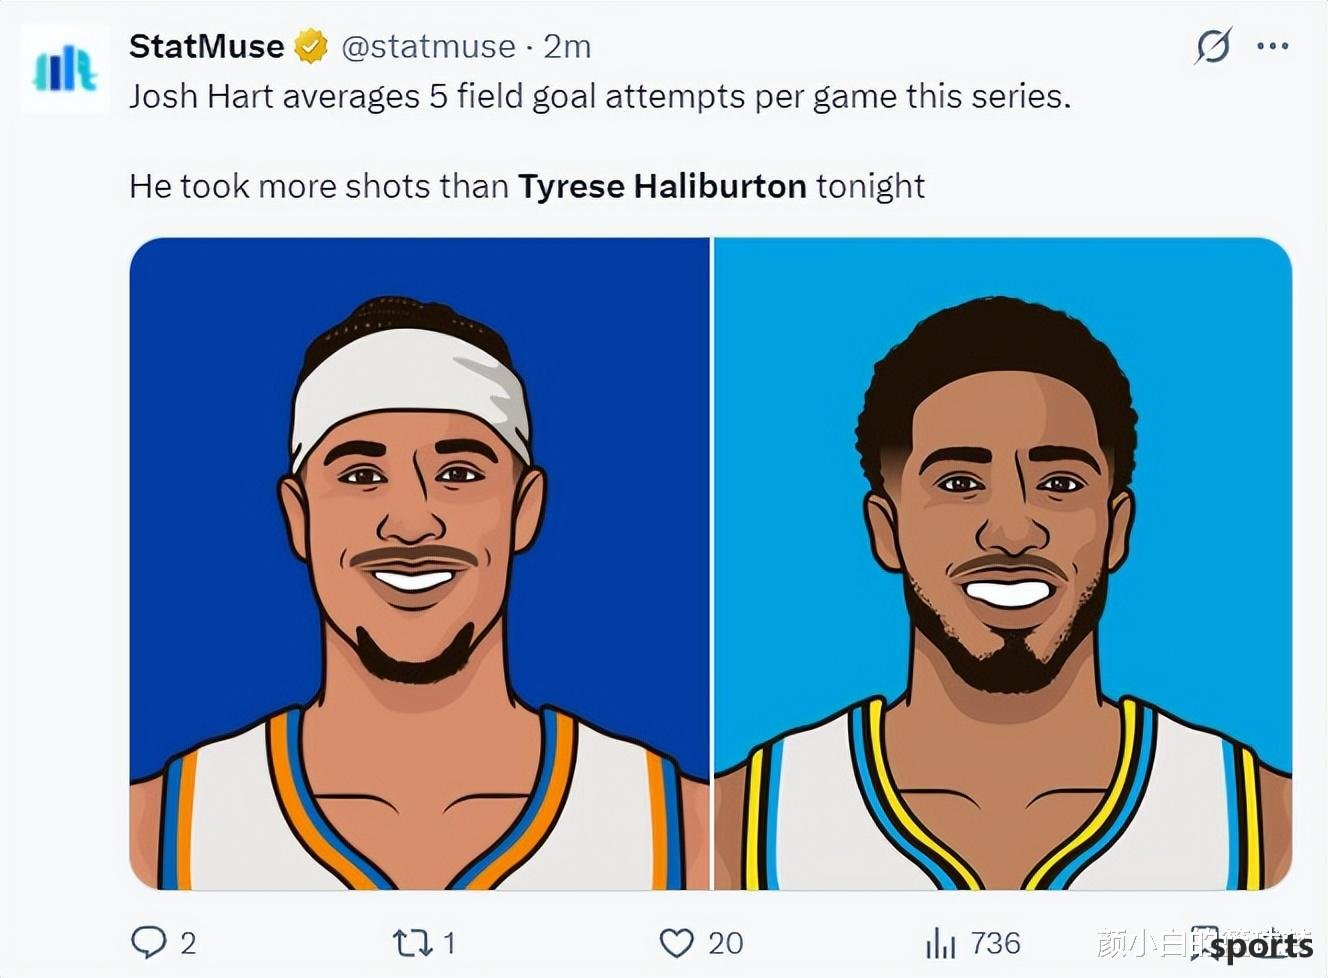
Task: Open the three-dot more options menu
Action: [x=1272, y=45]
